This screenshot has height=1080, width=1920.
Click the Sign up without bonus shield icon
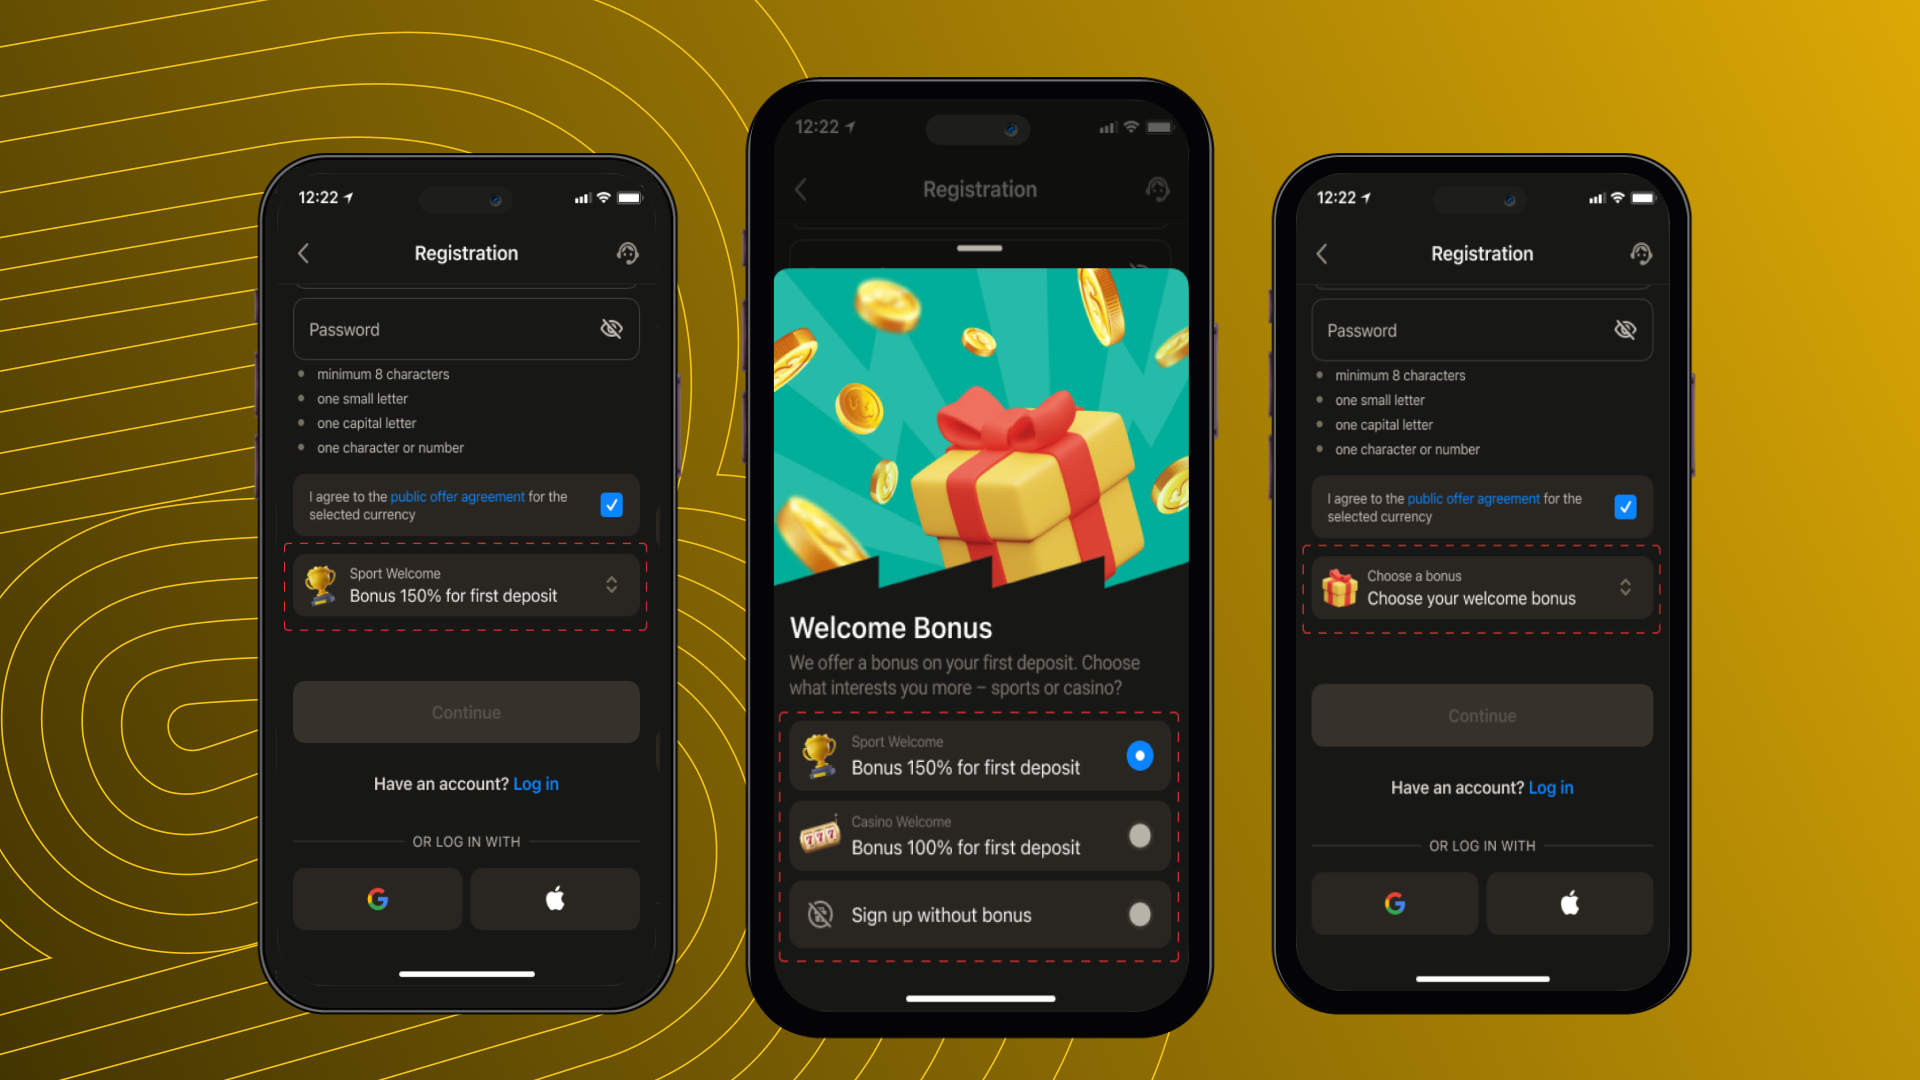tap(820, 915)
